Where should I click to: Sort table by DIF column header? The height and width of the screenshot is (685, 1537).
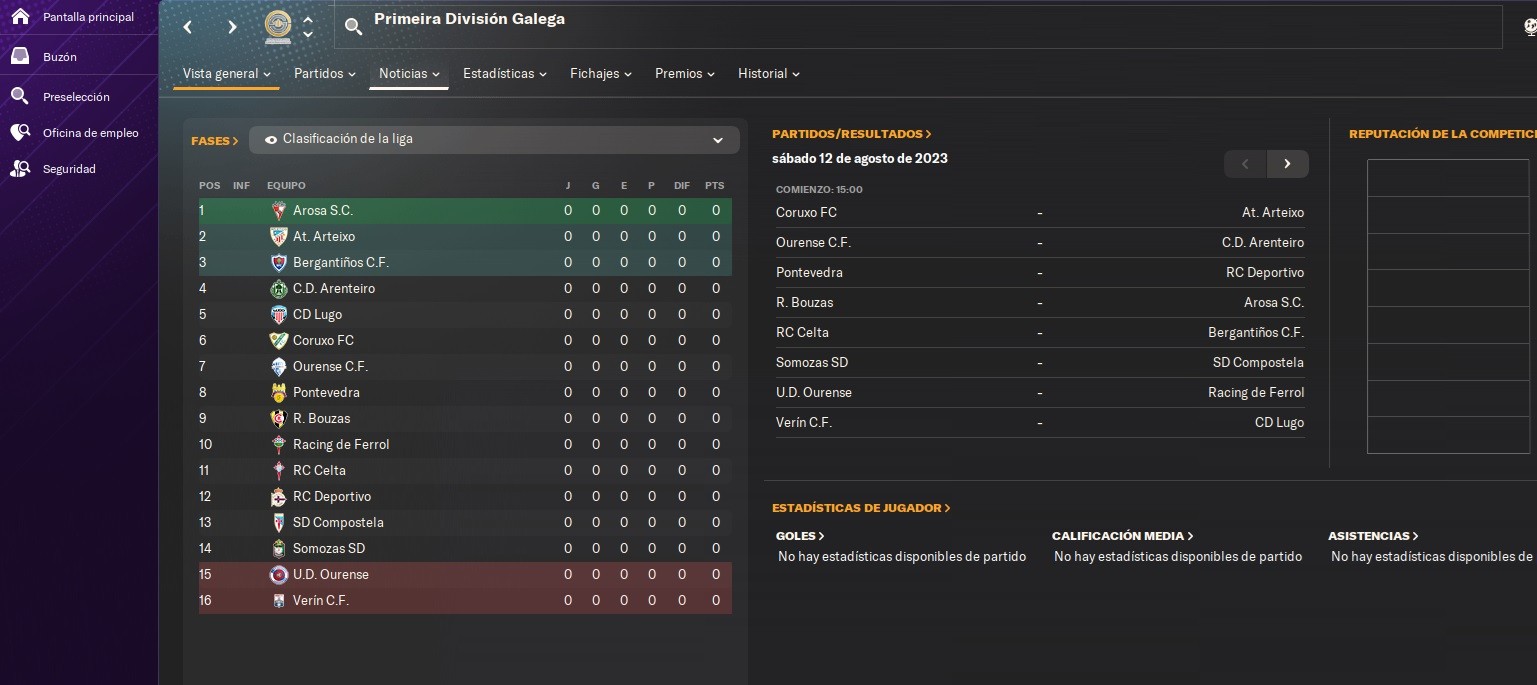[x=682, y=186]
